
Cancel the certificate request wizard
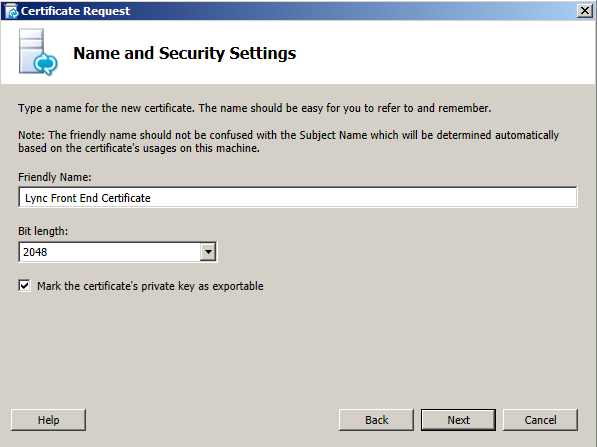tap(540, 420)
